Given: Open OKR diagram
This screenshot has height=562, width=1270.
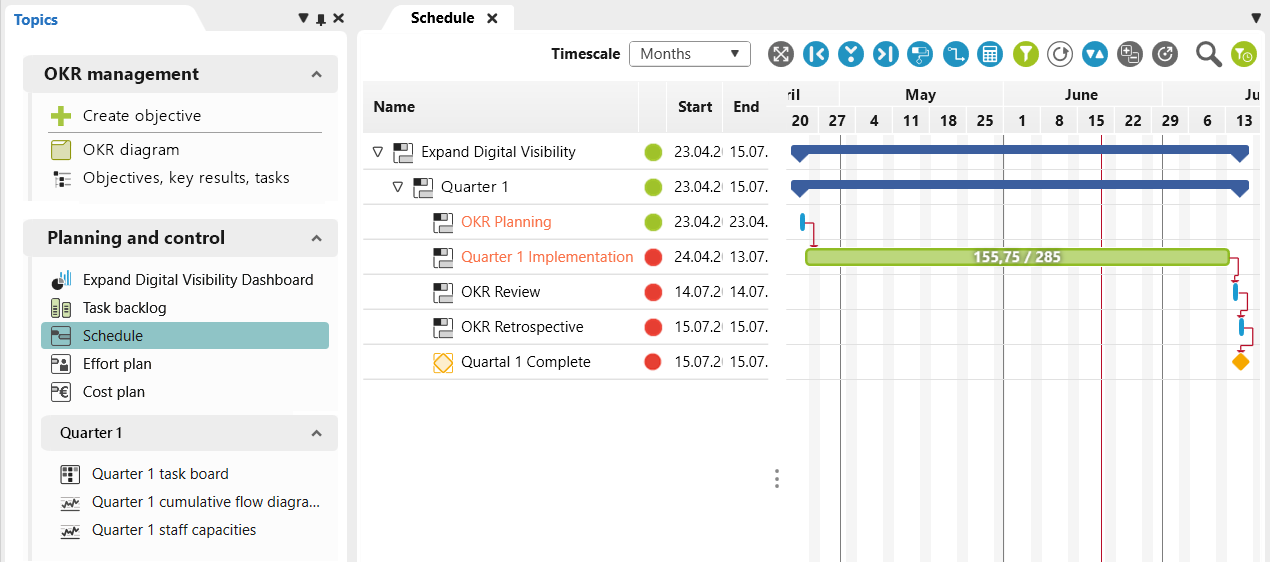Looking at the screenshot, I should coord(131,150).
